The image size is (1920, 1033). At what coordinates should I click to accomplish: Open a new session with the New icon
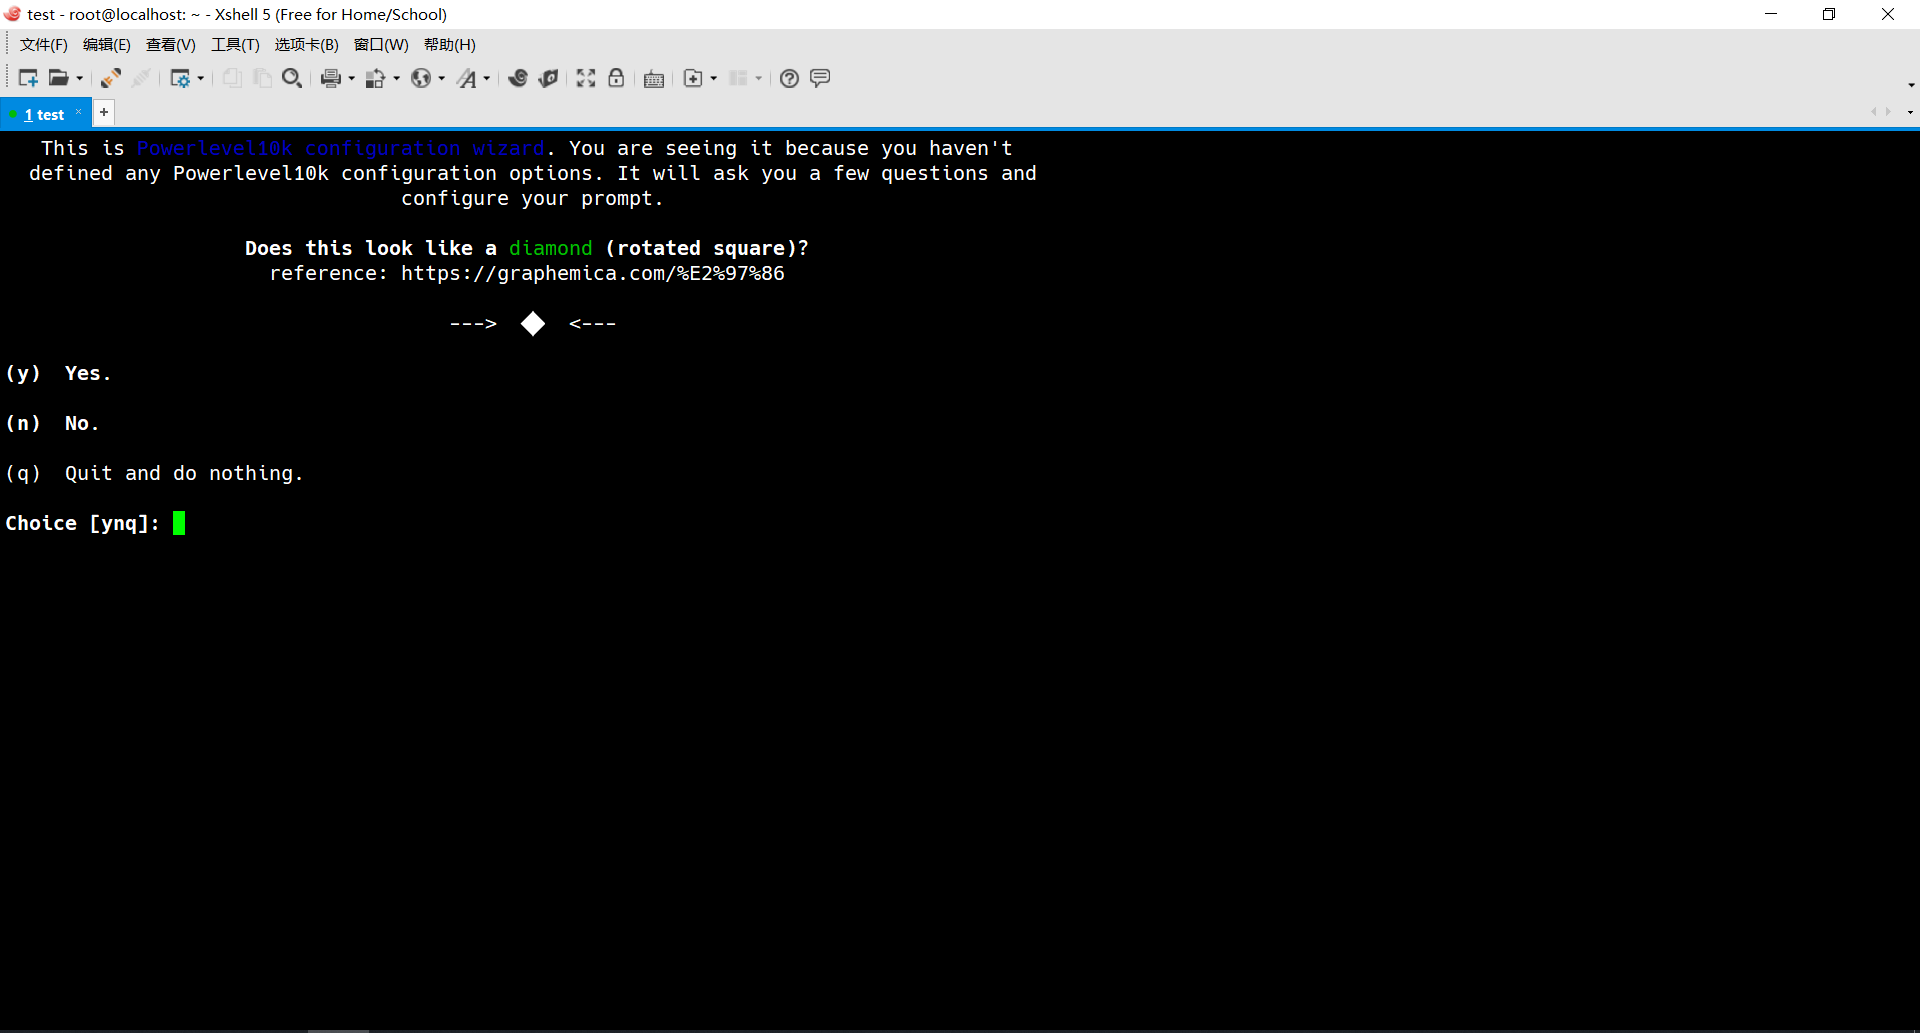(x=27, y=78)
